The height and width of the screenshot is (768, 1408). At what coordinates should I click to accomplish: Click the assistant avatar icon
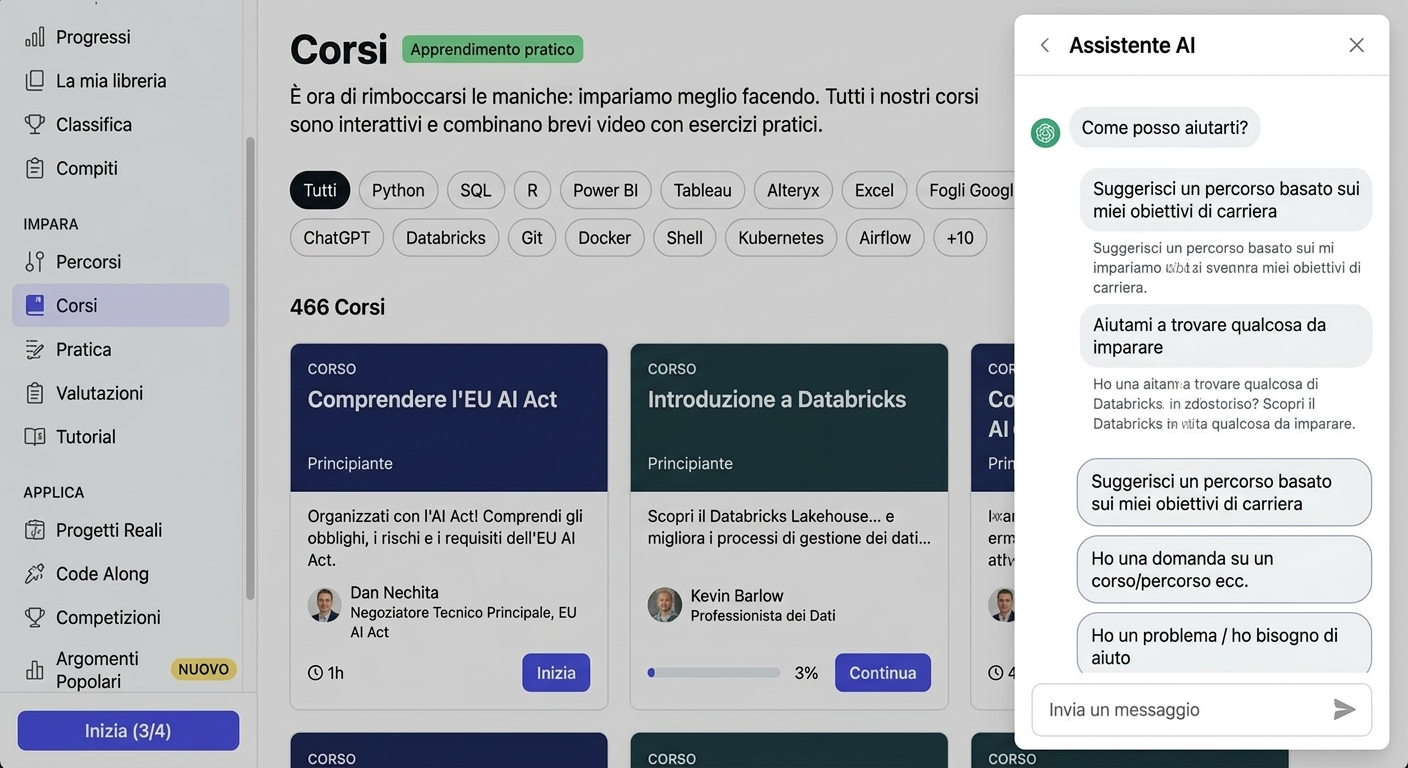[x=1046, y=132]
